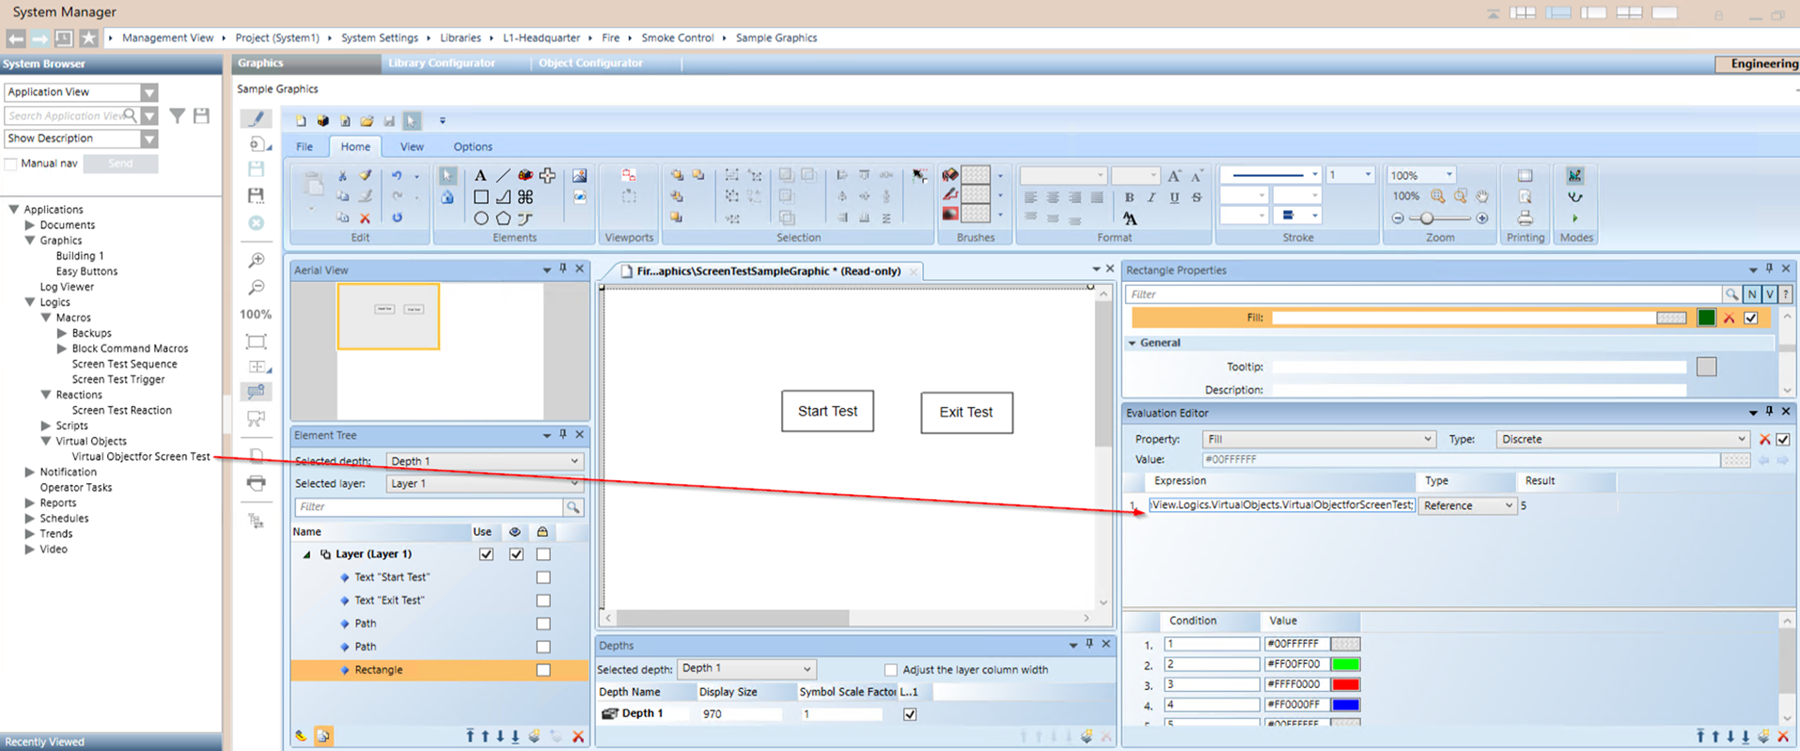The width and height of the screenshot is (1800, 751).
Task: Activate the Pan hand tool in Zoom group
Action: point(1482,197)
